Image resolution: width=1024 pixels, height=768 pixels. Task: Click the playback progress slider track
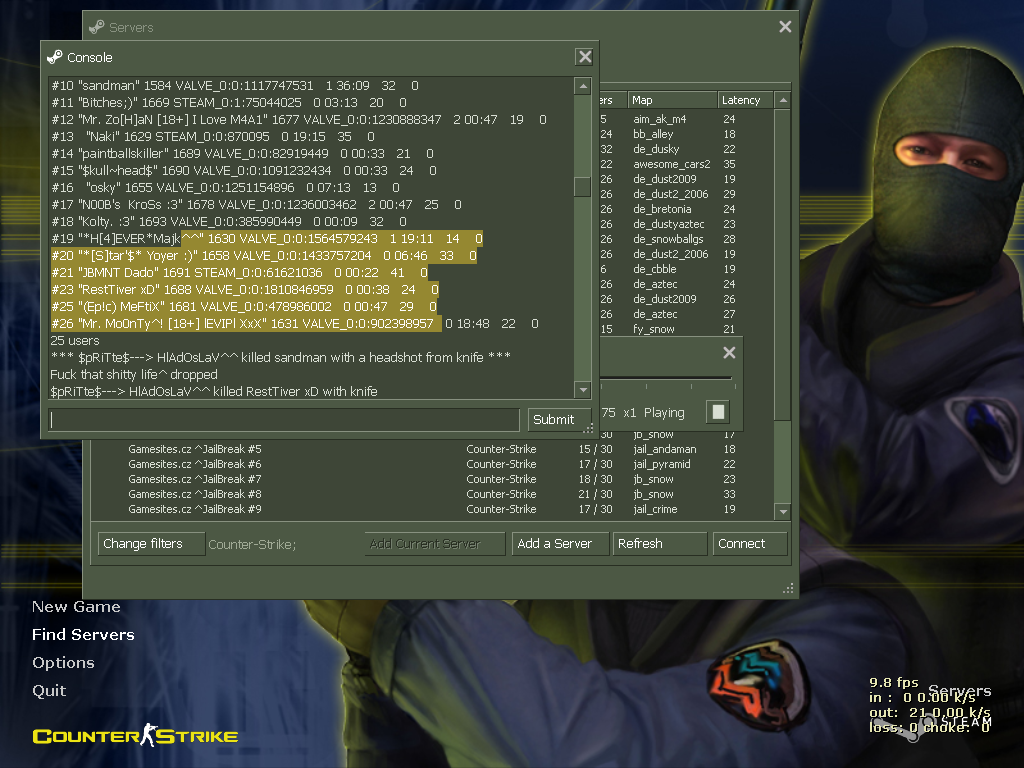point(665,378)
